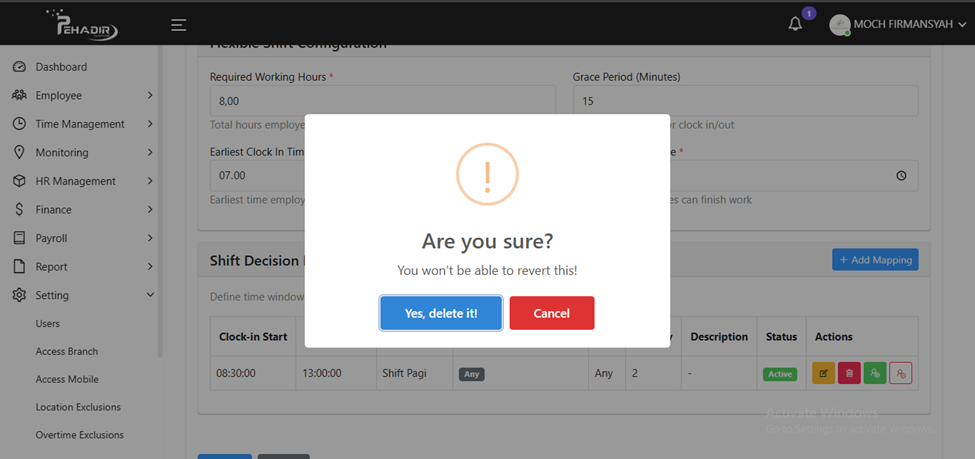Click the yellow edit mapping icon
This screenshot has width=975, height=459.
point(823,373)
